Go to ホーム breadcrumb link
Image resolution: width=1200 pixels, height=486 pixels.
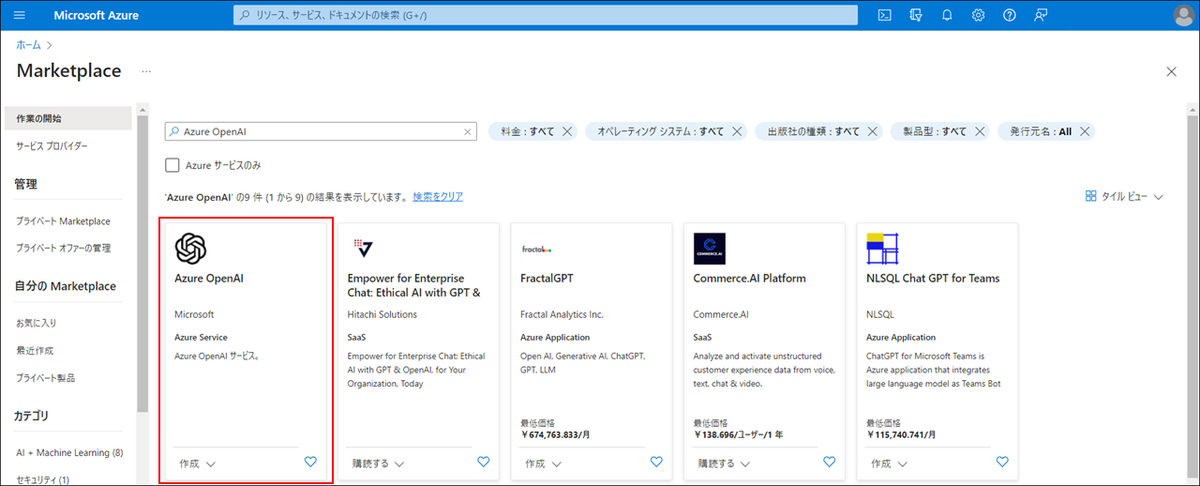point(28,45)
